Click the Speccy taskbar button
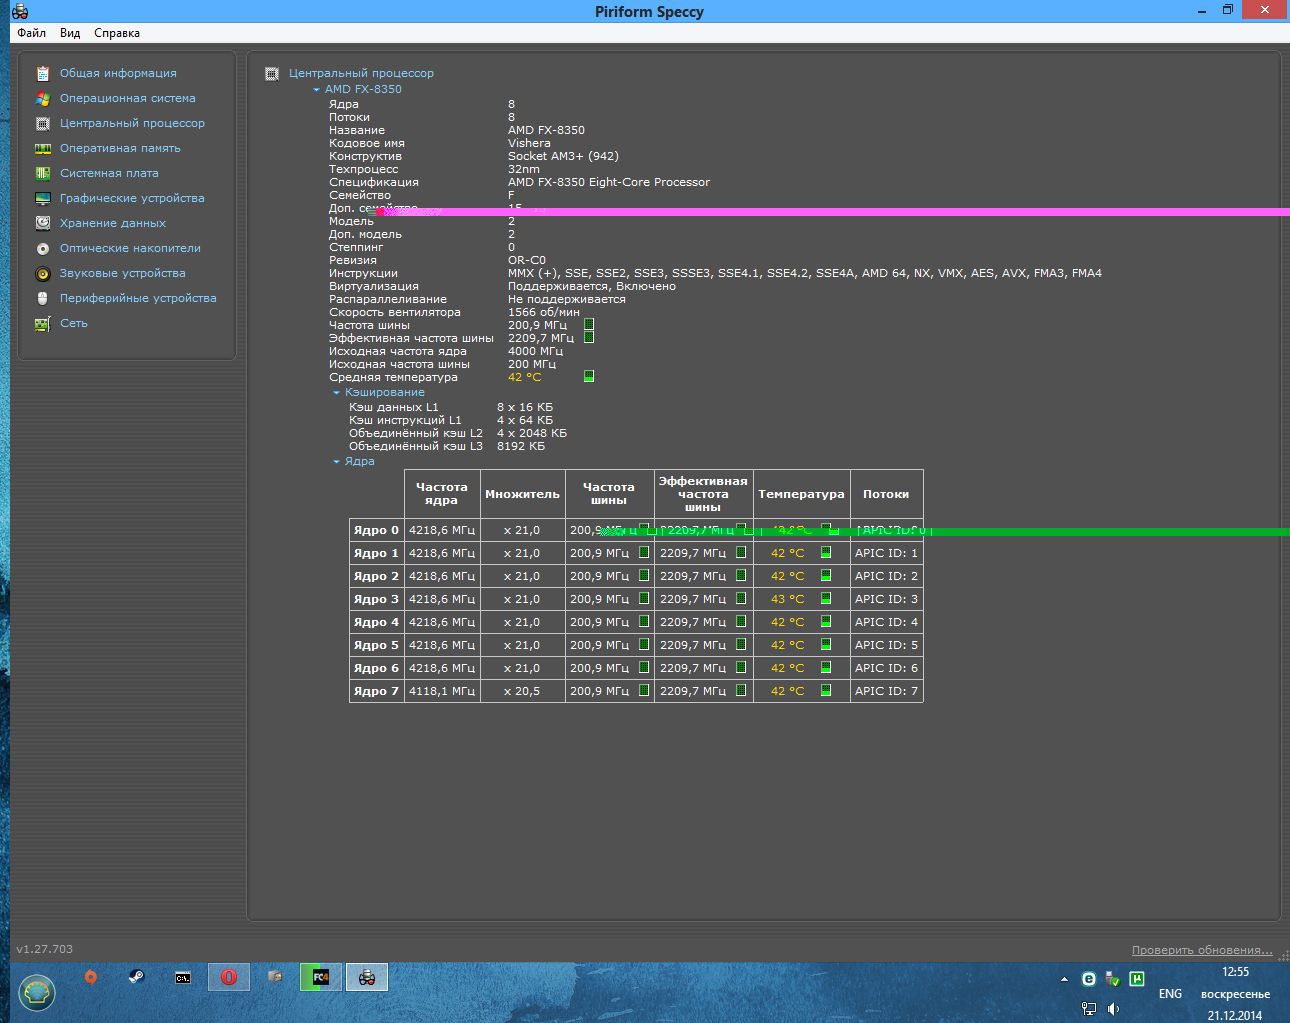 click(x=367, y=977)
